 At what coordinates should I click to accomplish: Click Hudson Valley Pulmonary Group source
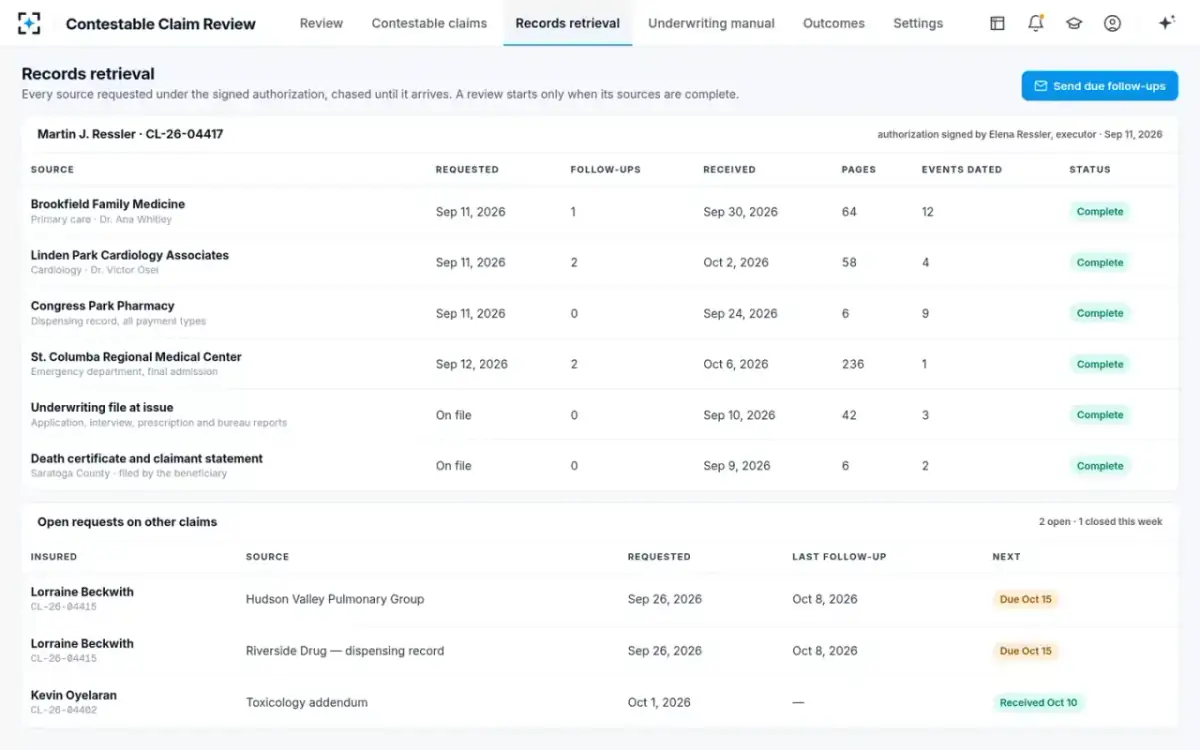(335, 599)
